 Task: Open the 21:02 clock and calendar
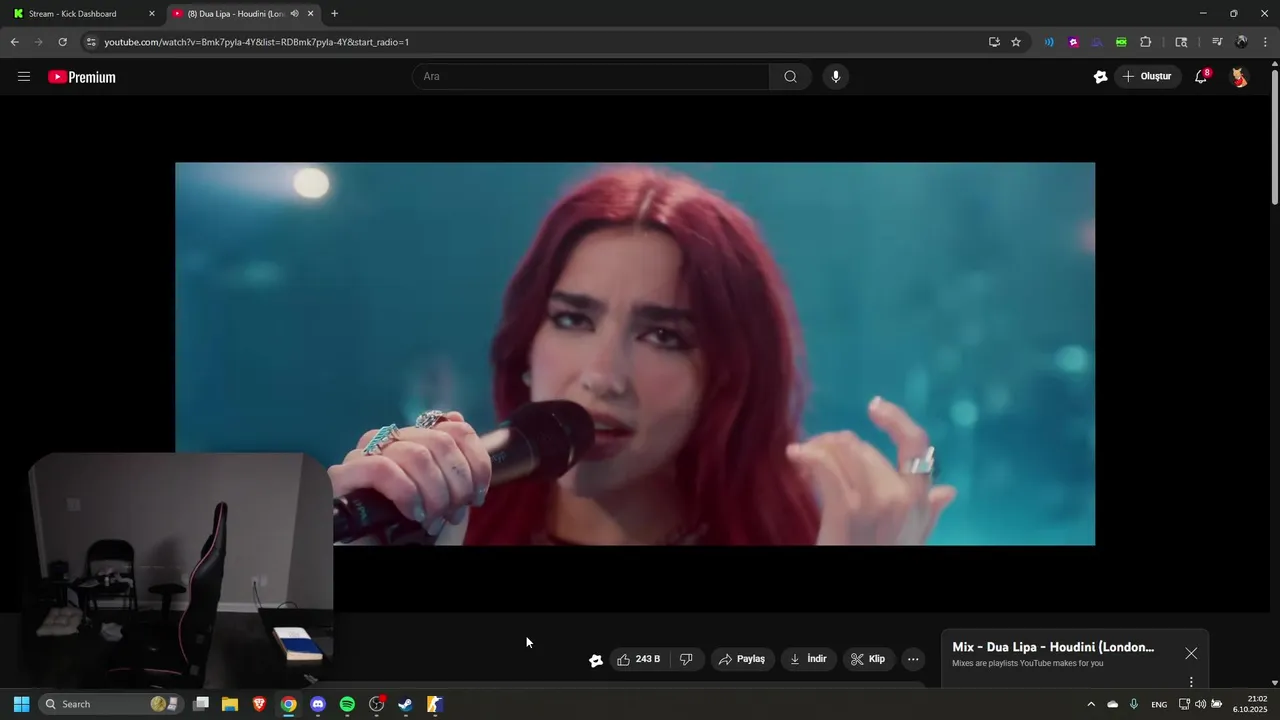pos(1252,704)
